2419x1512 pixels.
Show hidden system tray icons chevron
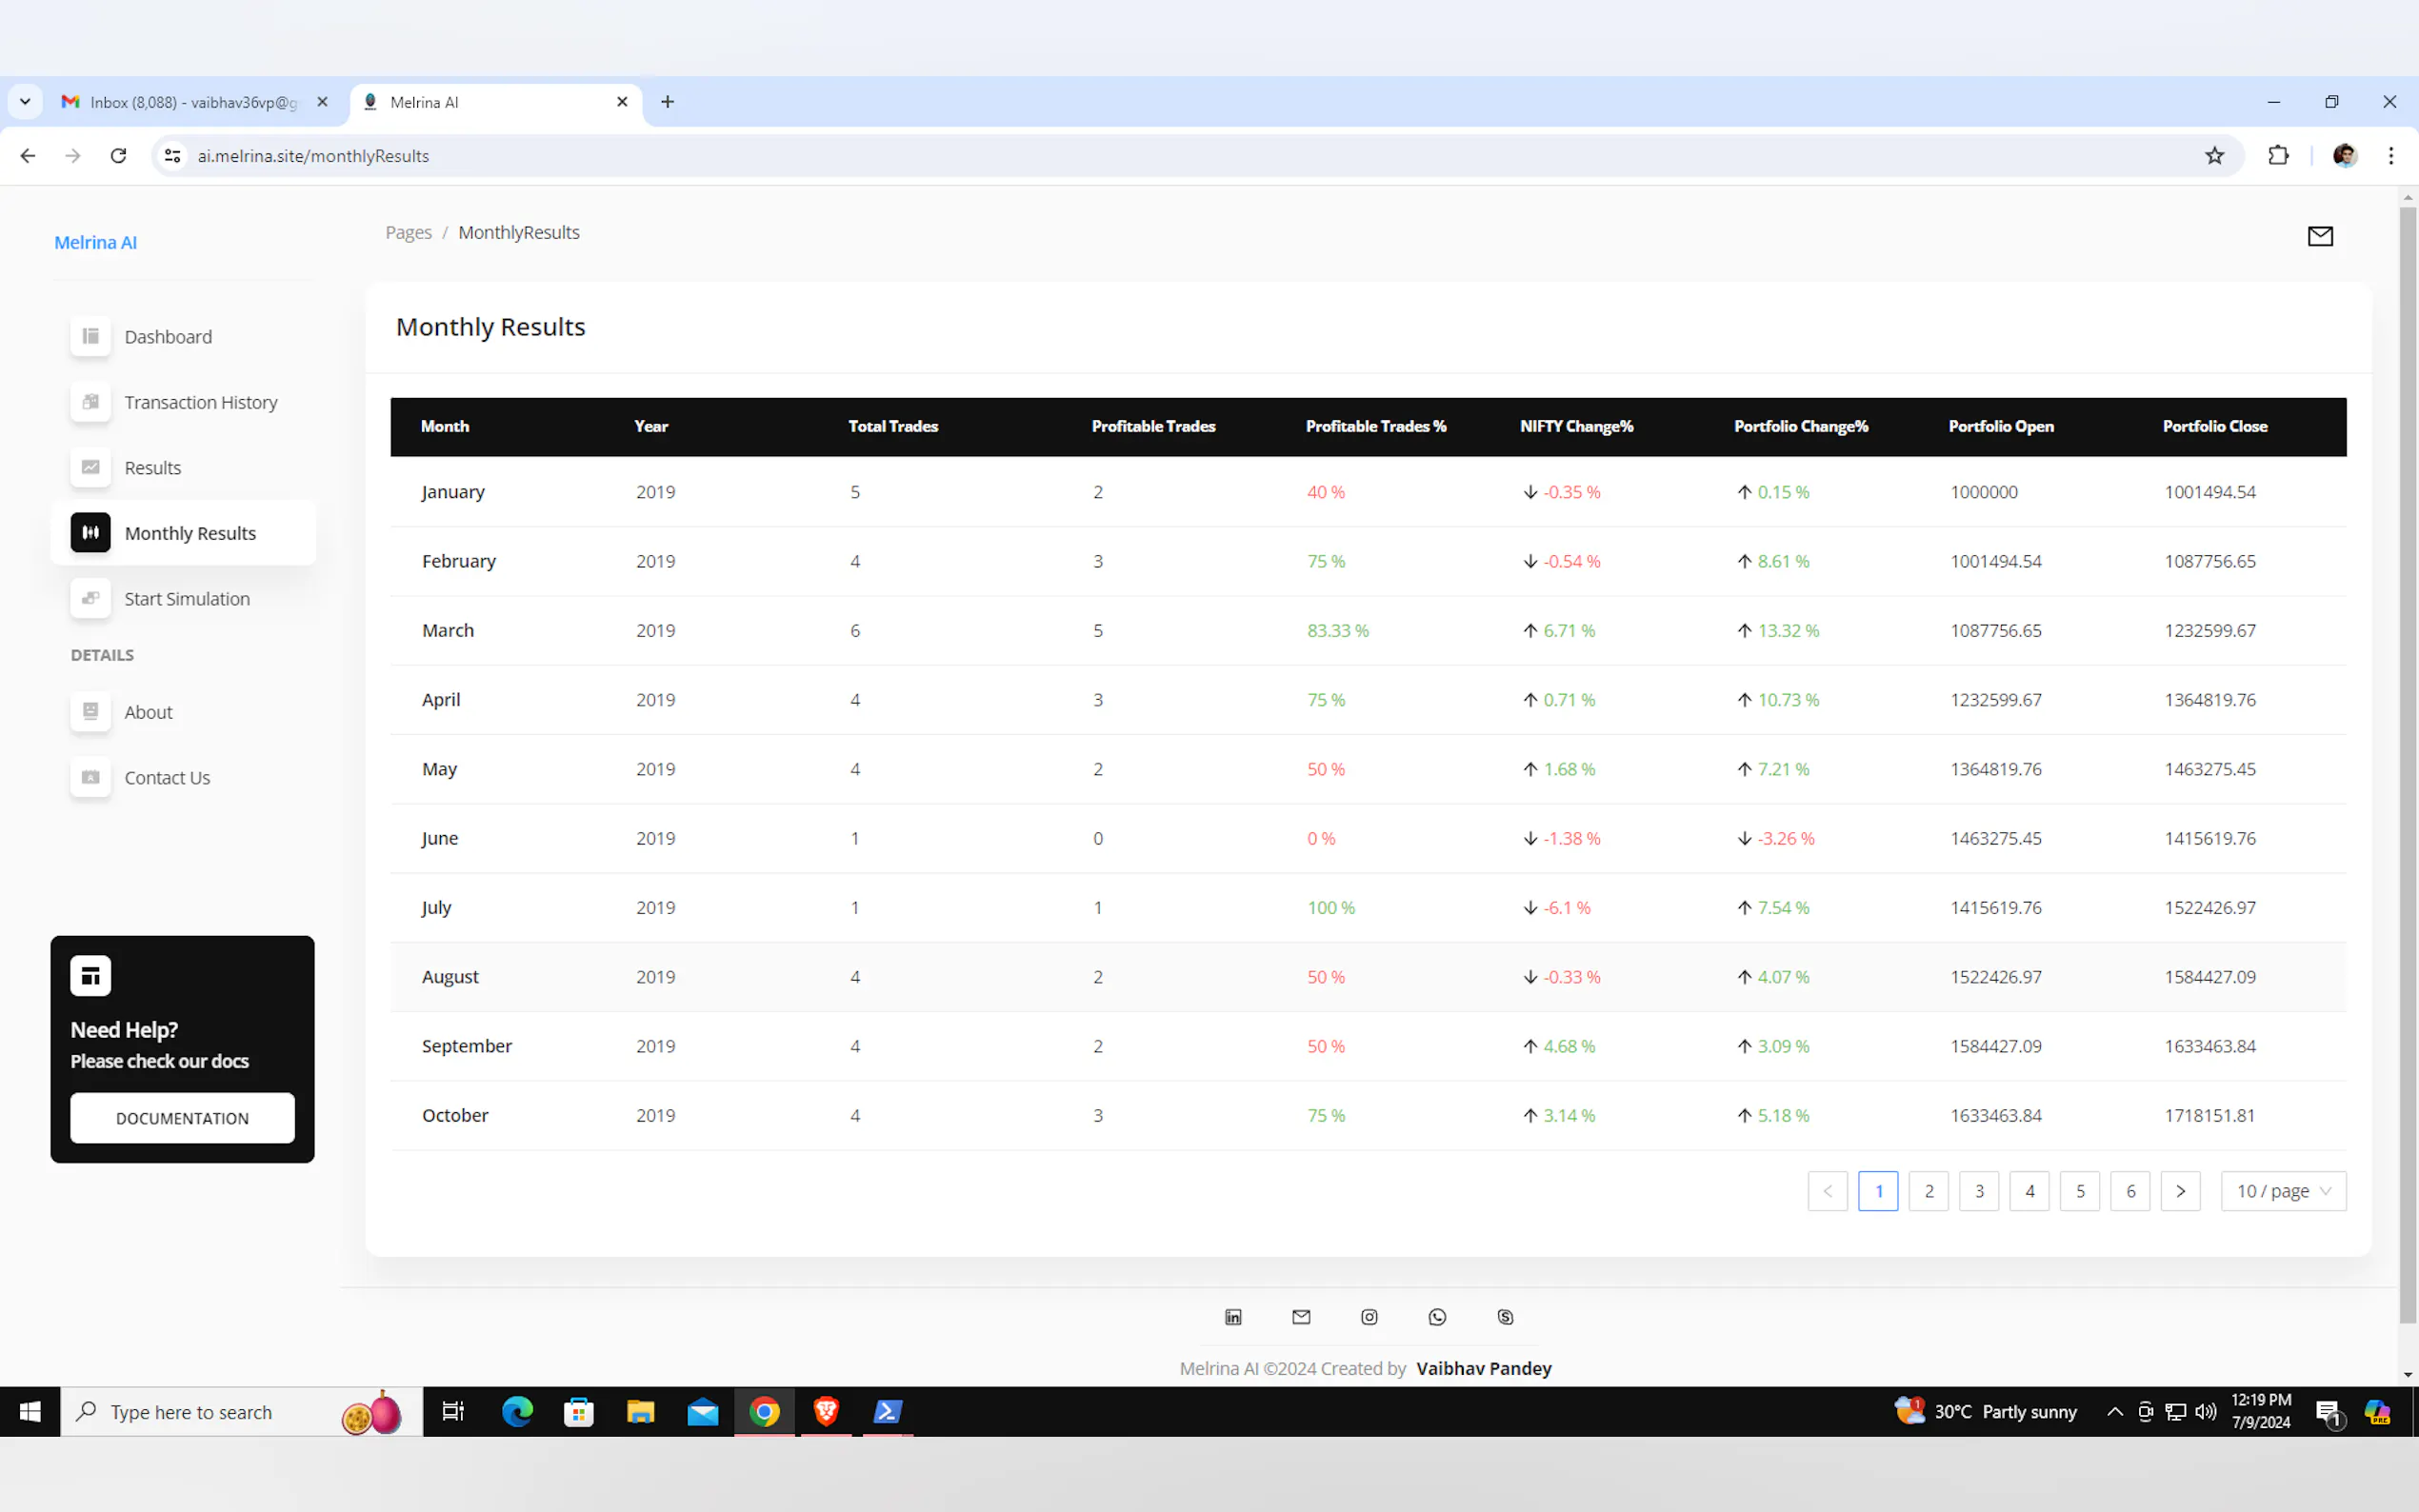[x=2114, y=1412]
